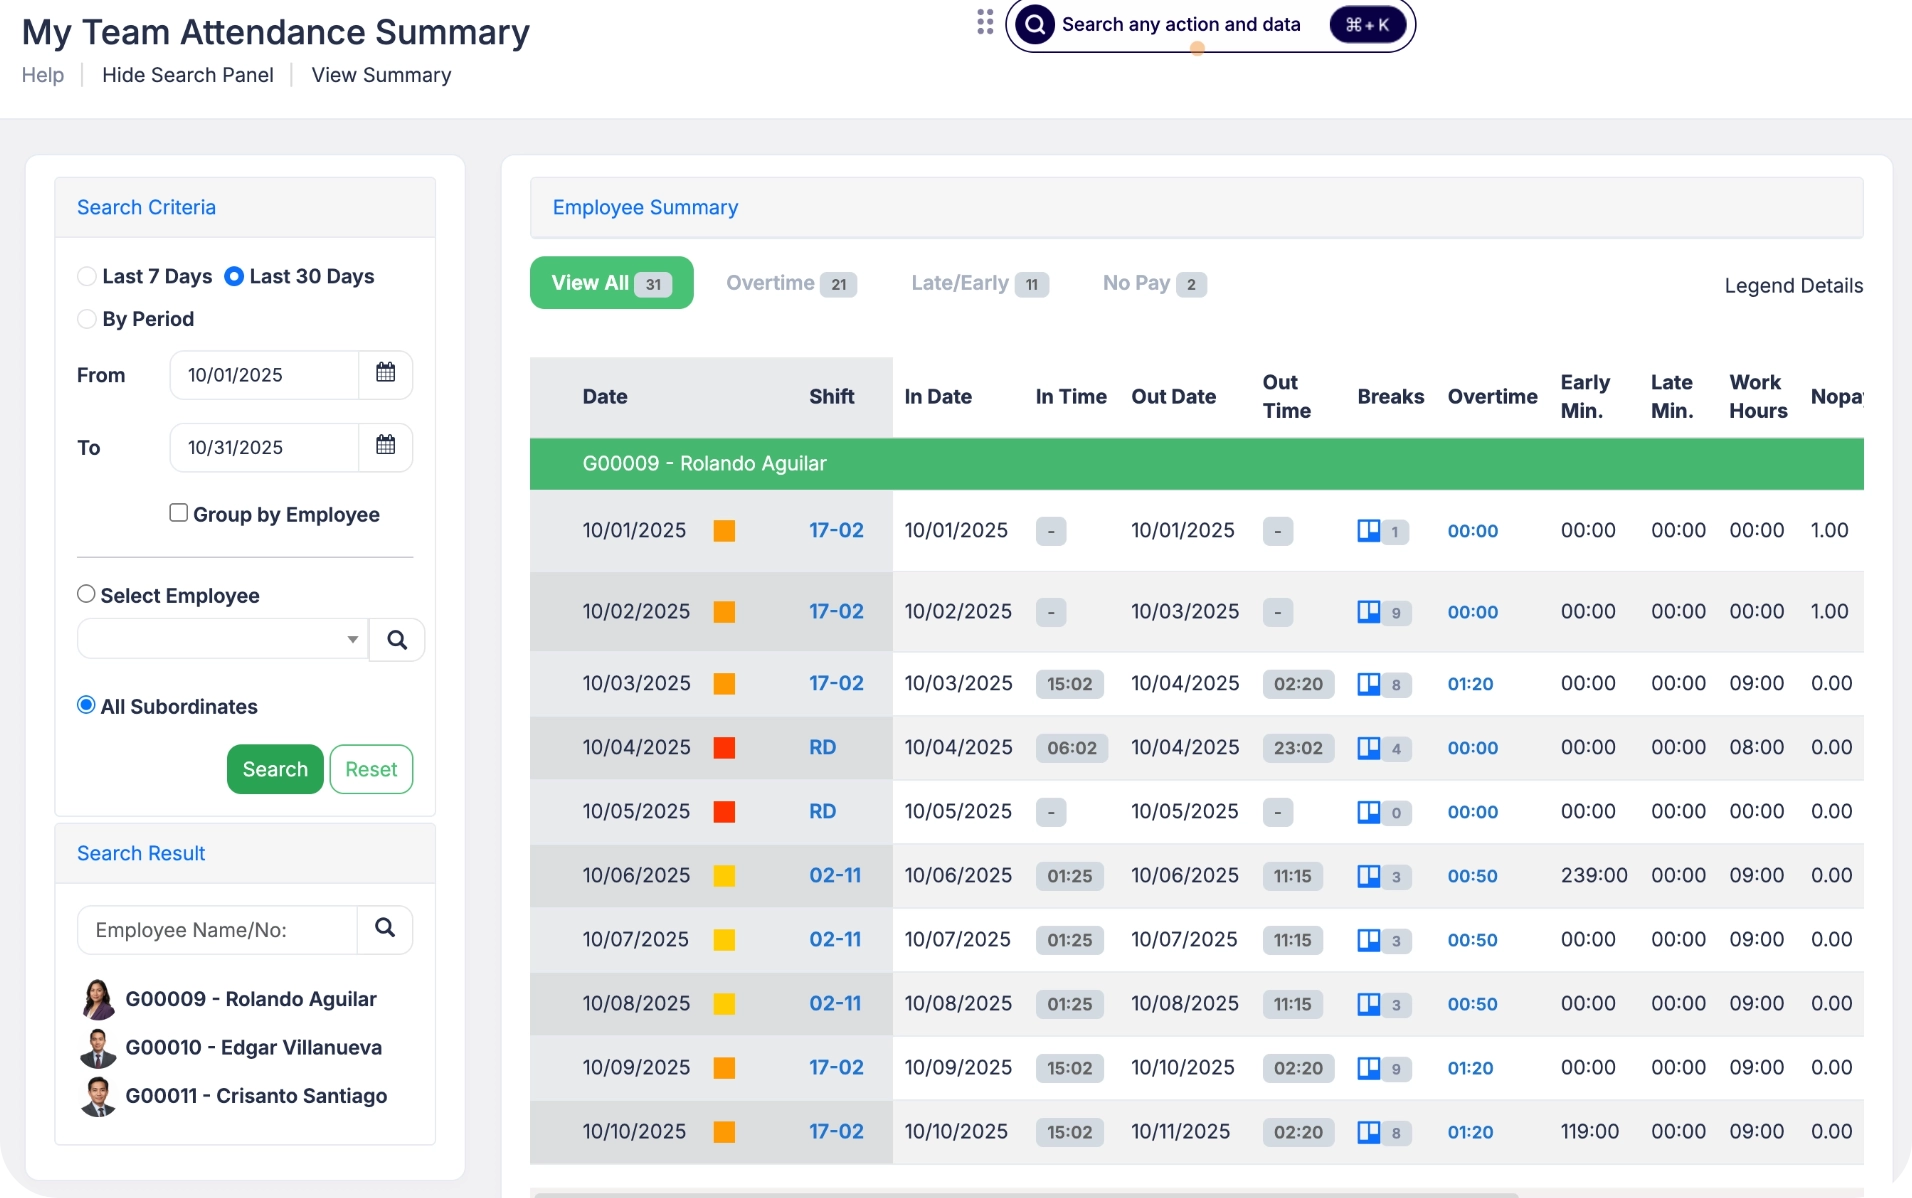This screenshot has width=1912, height=1198.
Task: Click the Employee Name/No search icon
Action: 385,929
